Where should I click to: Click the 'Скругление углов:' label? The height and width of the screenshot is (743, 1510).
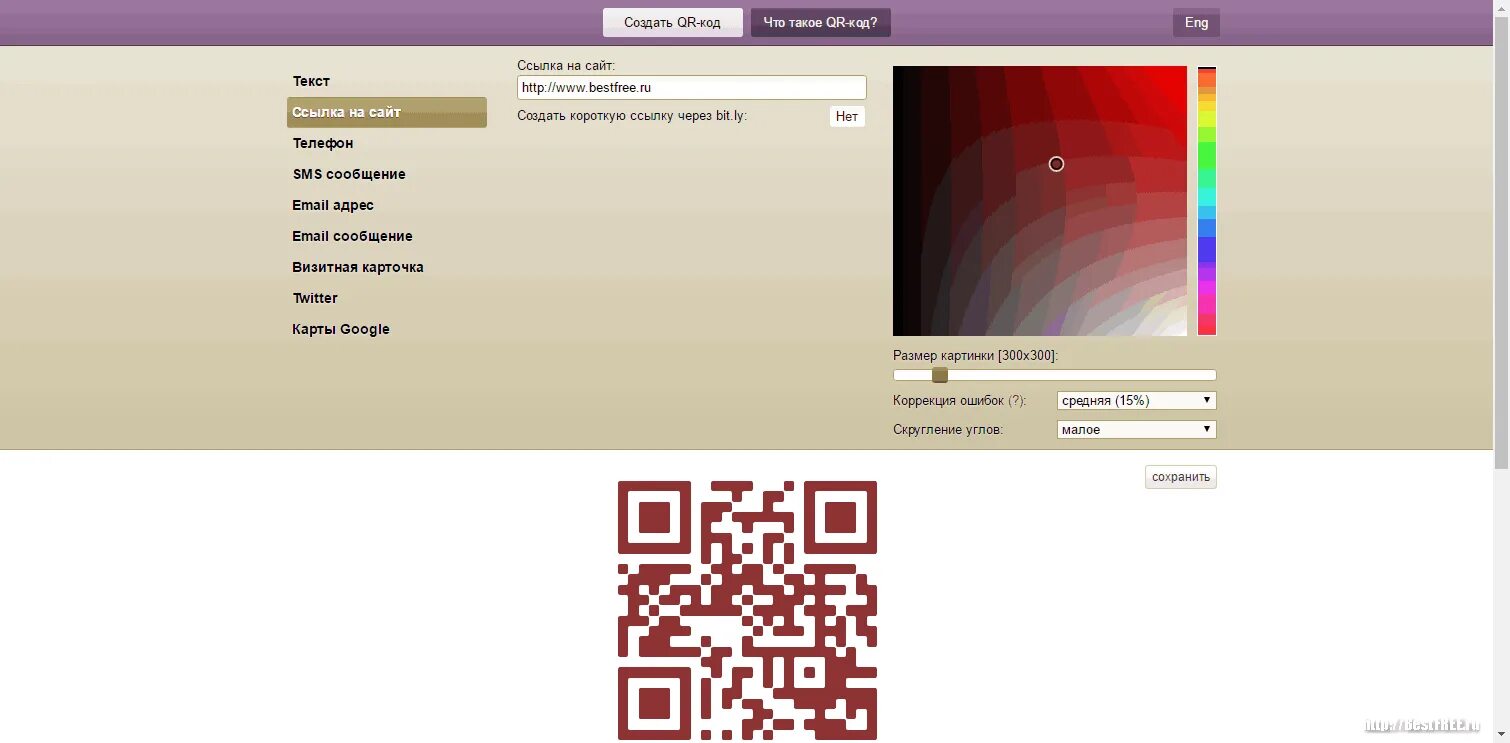tap(948, 429)
